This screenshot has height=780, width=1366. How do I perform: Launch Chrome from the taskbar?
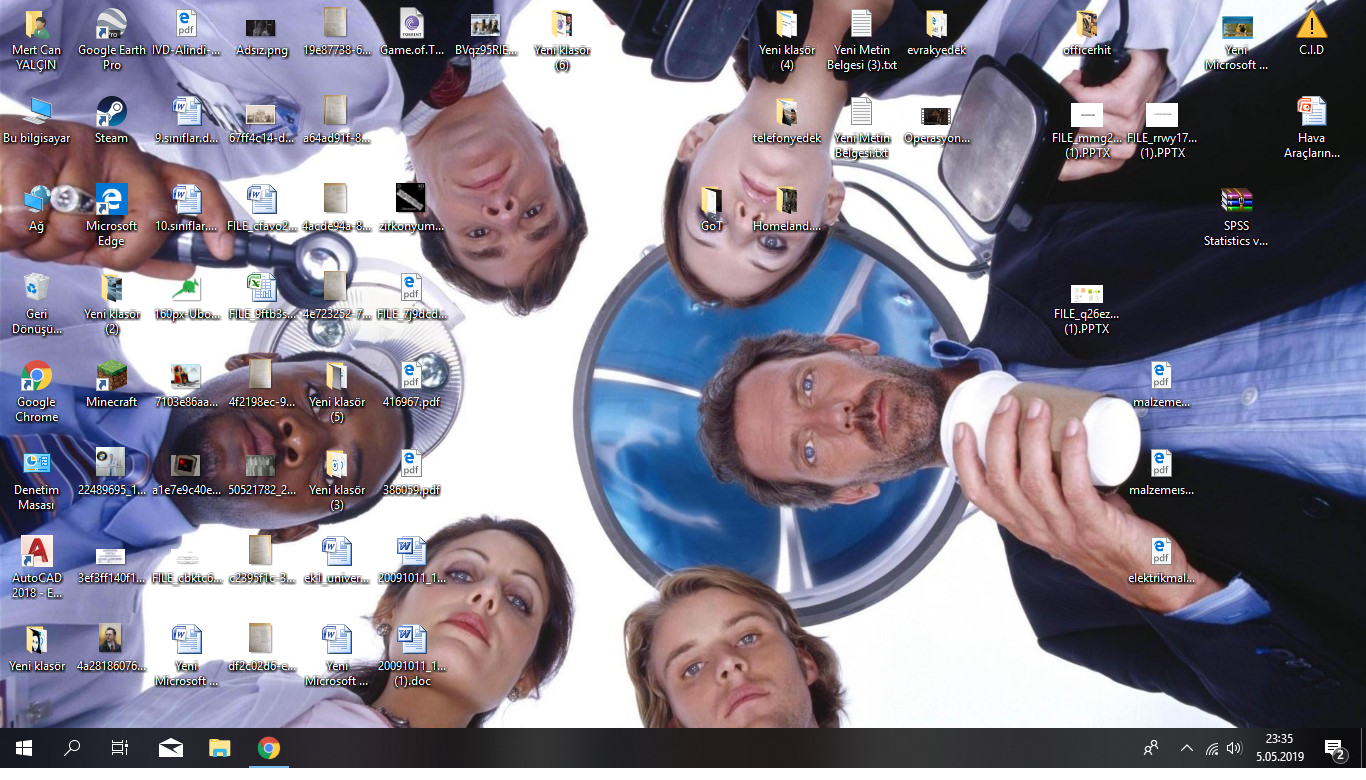(x=268, y=748)
